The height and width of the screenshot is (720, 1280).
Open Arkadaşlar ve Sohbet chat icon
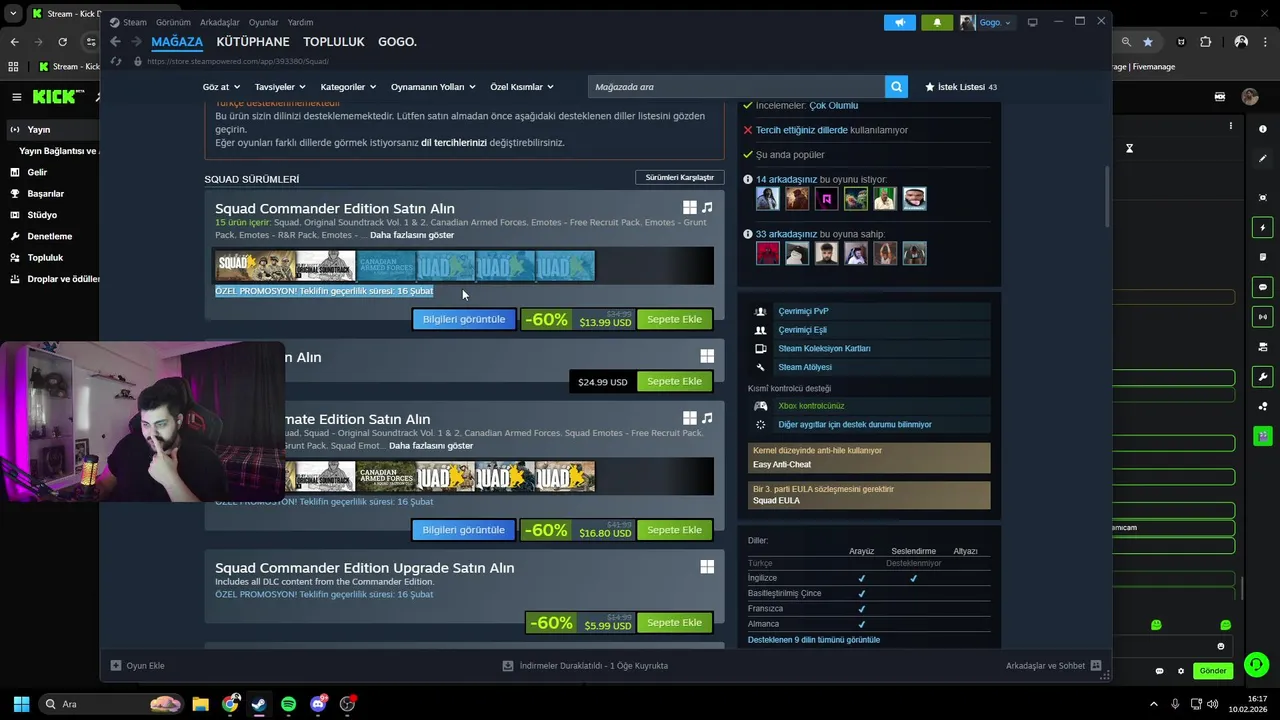point(1096,665)
